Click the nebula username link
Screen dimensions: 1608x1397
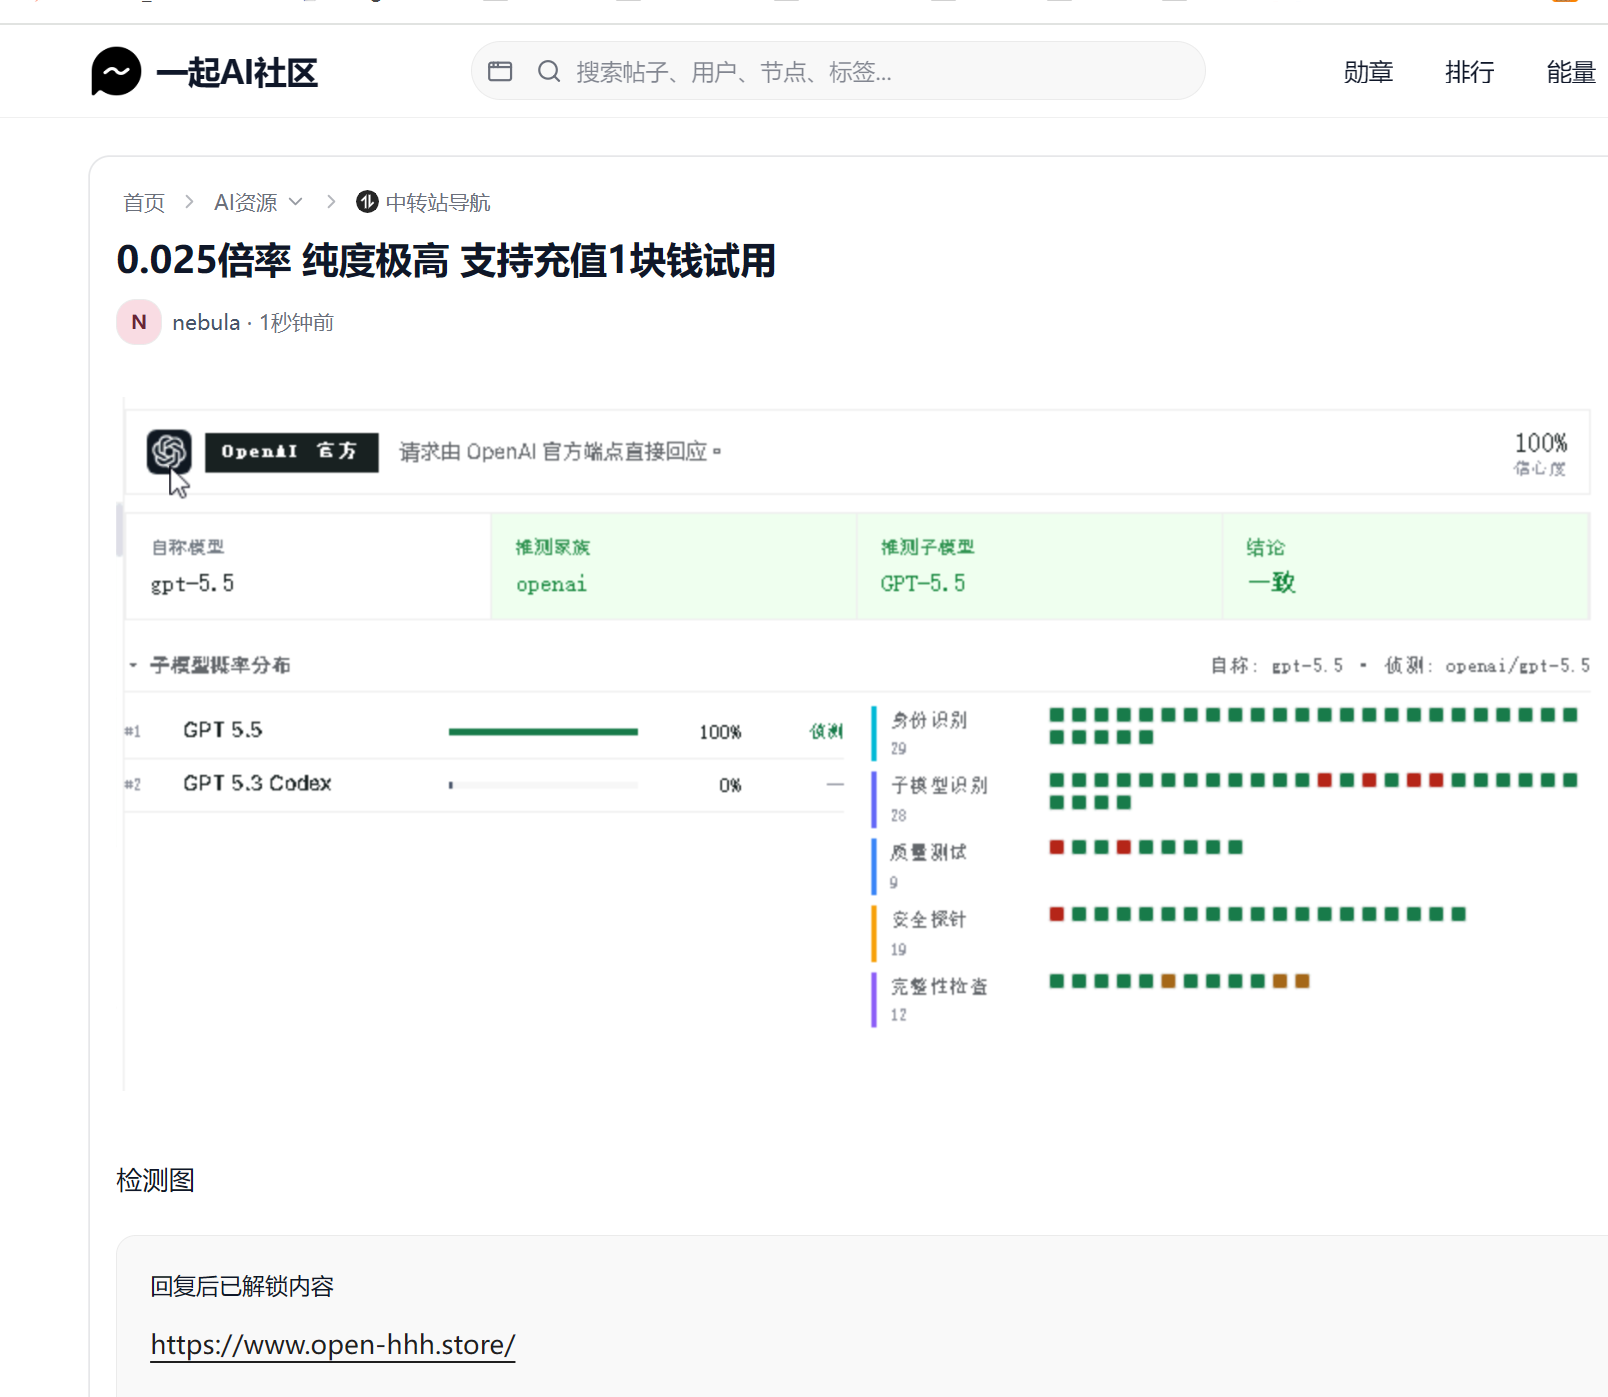tap(206, 322)
